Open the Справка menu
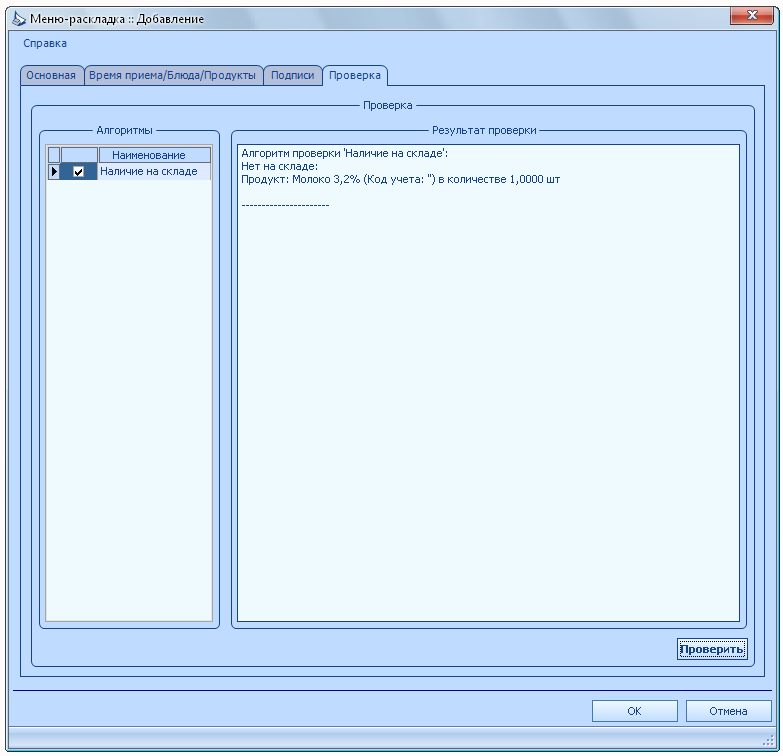Image resolution: width=783 pixels, height=756 pixels. tap(45, 43)
